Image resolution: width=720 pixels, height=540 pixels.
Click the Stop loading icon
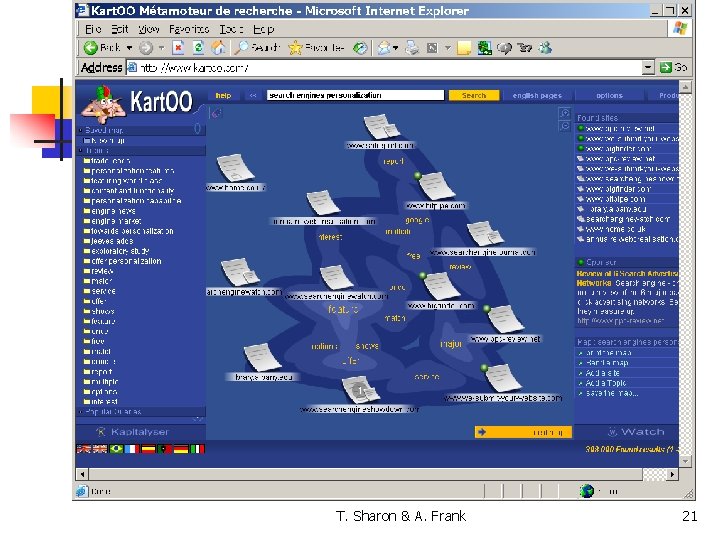pyautogui.click(x=178, y=47)
